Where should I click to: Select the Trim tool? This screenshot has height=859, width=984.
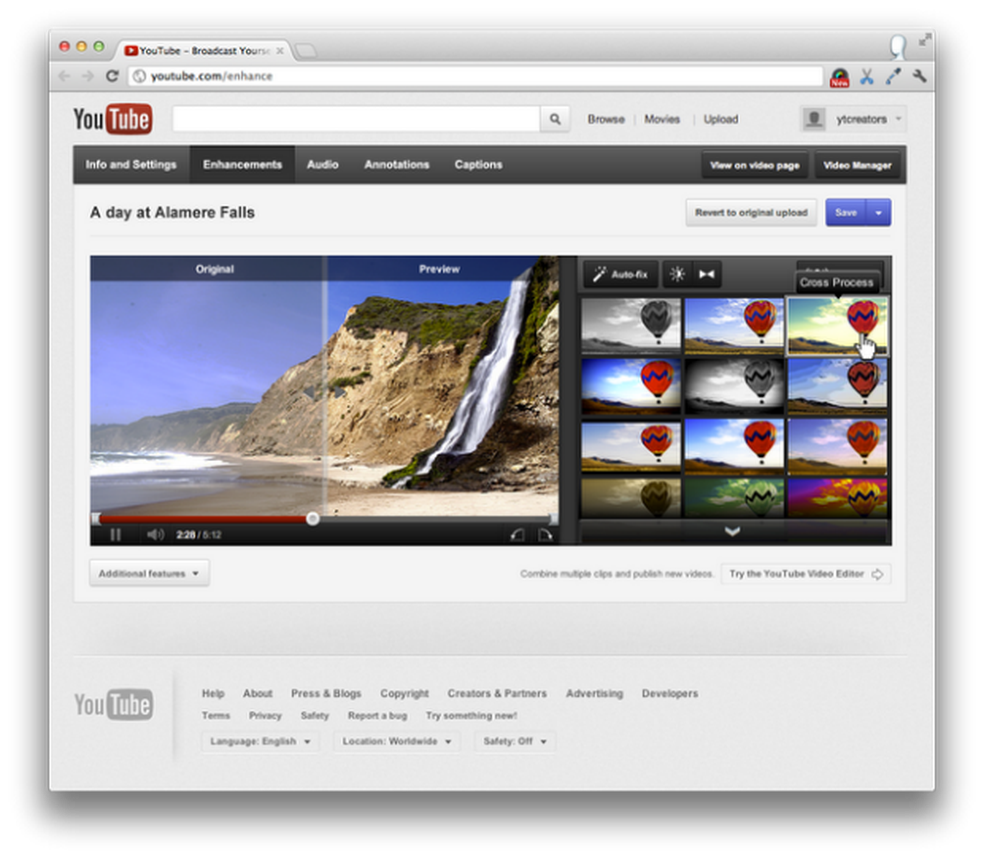pos(707,274)
